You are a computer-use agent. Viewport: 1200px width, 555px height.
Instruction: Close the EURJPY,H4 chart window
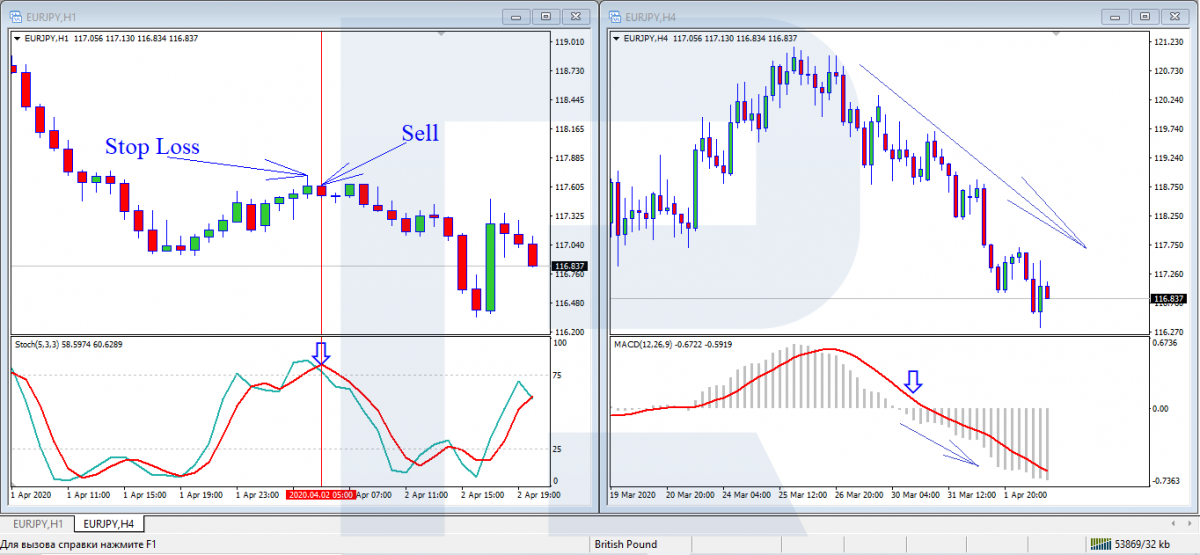click(x=1176, y=16)
